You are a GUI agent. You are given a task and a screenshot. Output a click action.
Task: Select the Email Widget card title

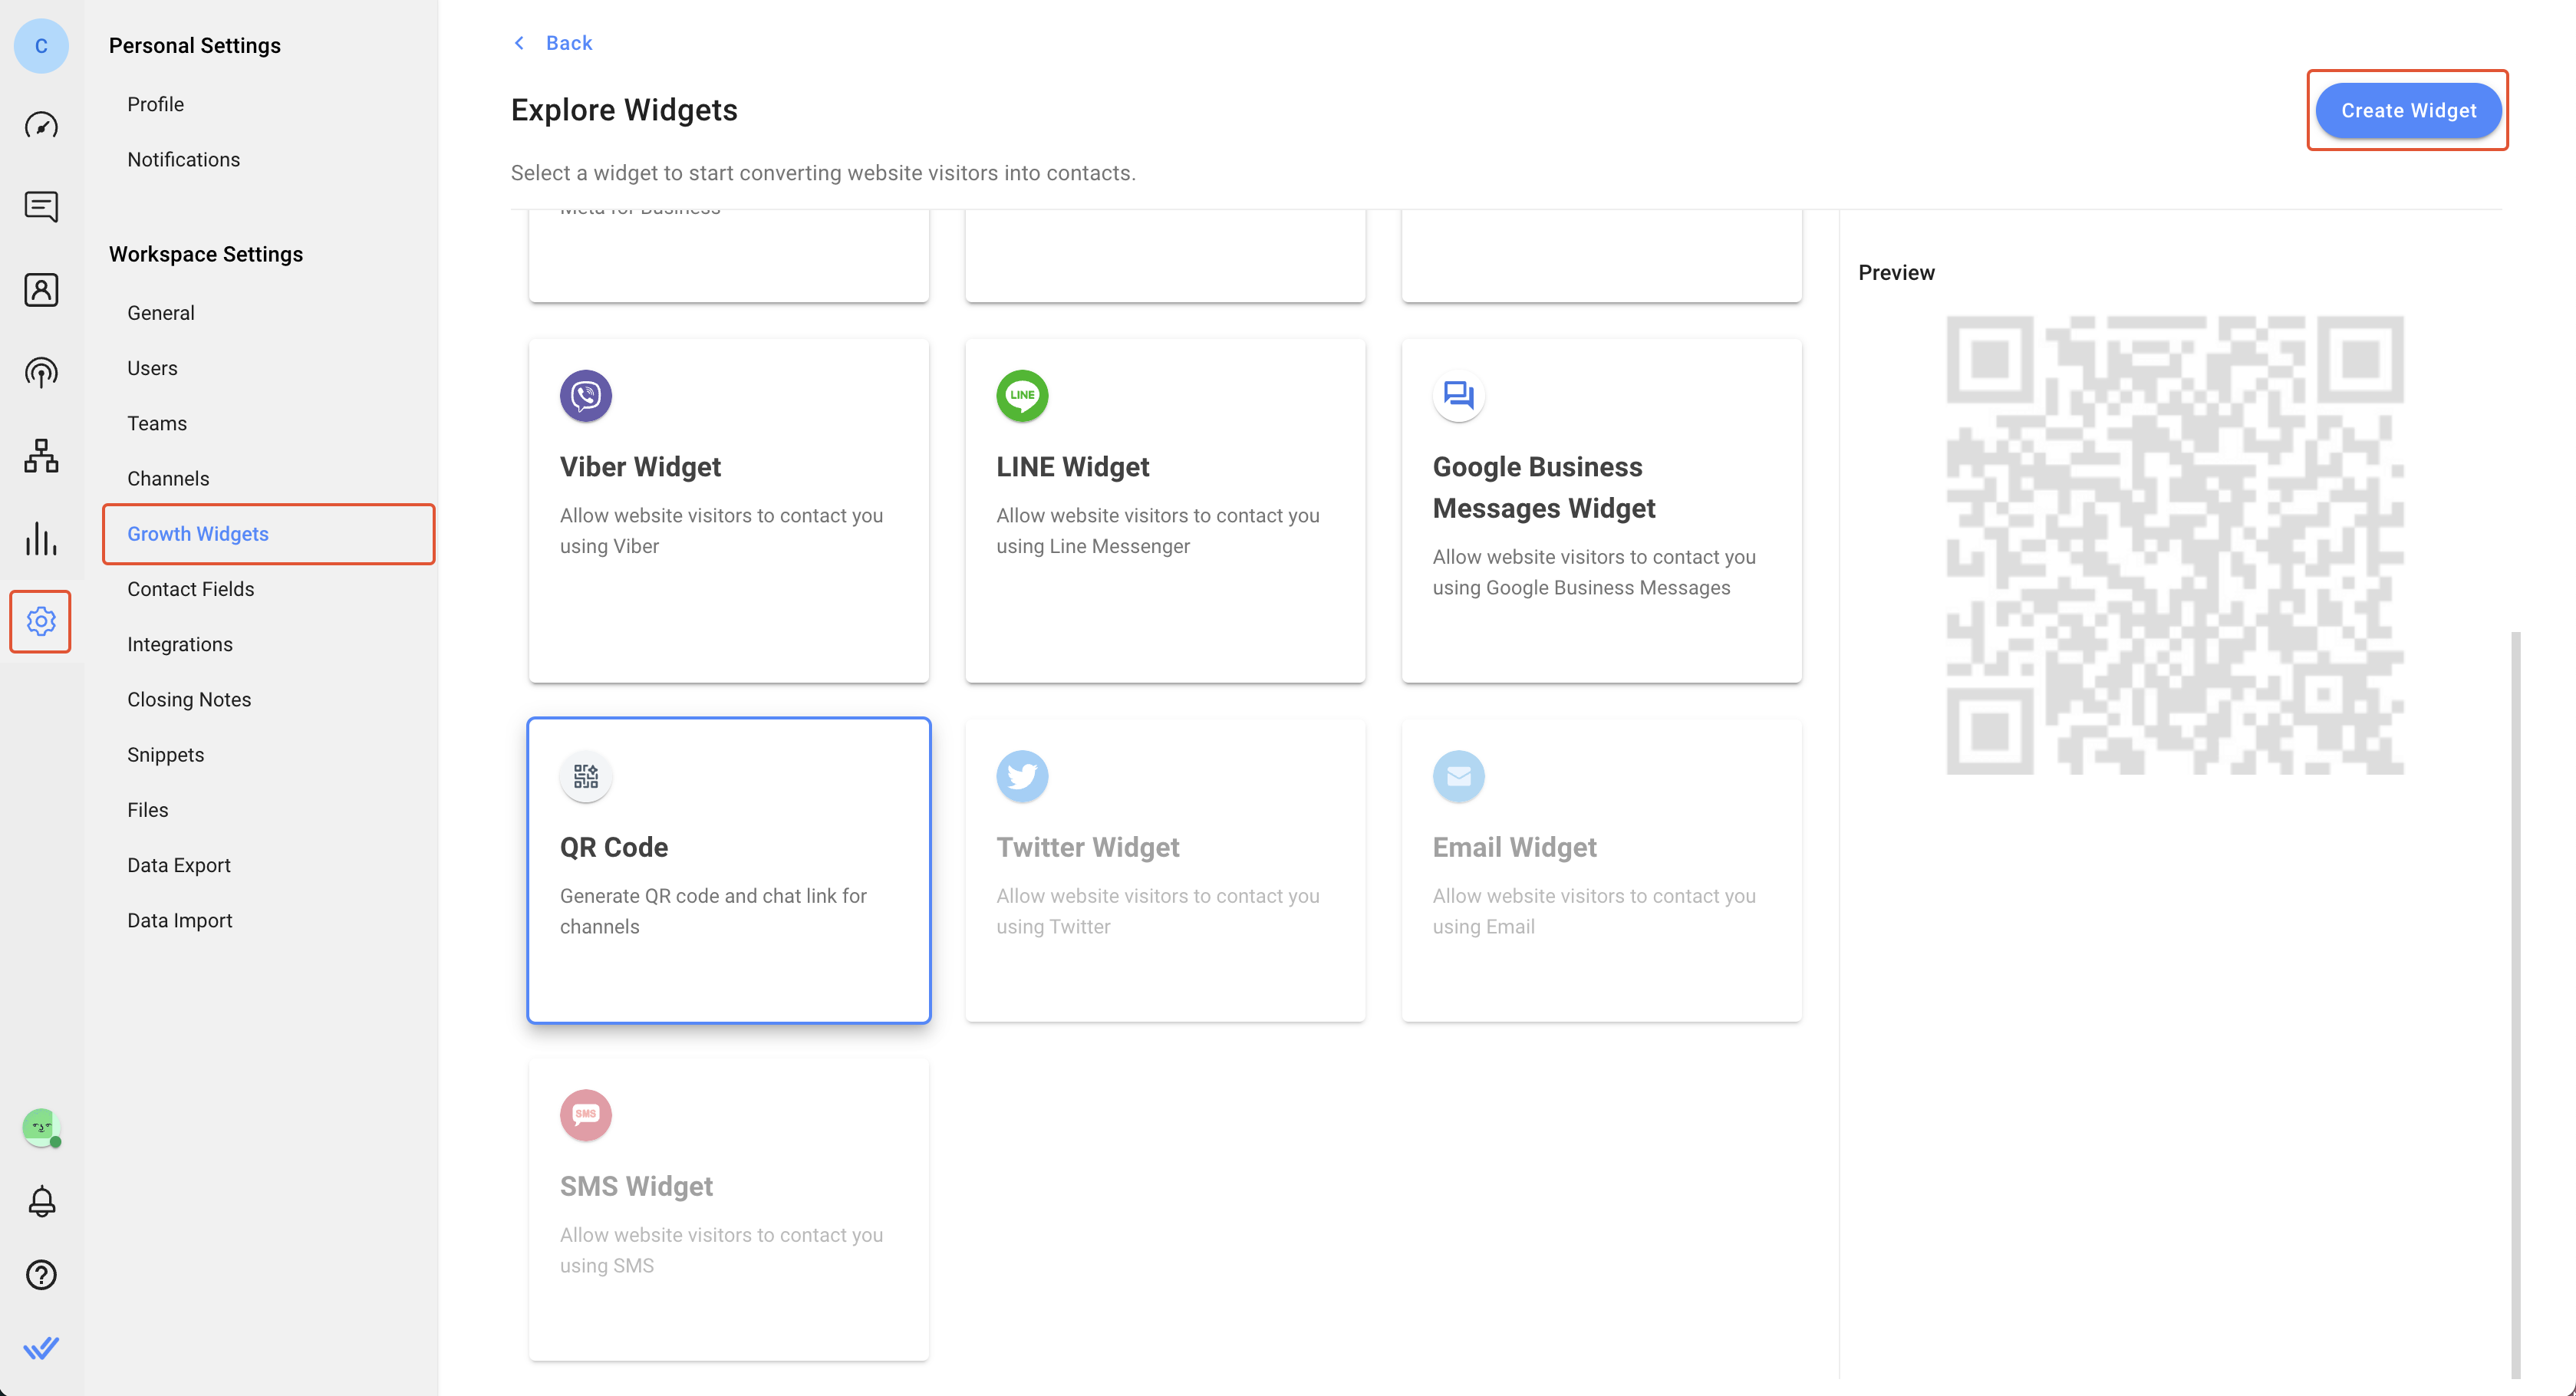(1514, 847)
